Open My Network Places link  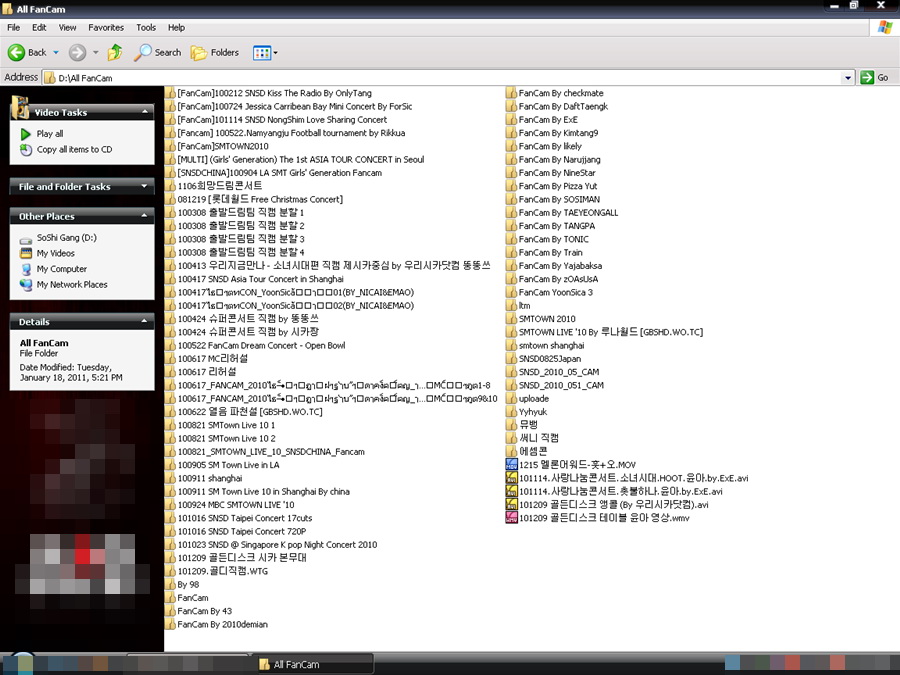tap(72, 284)
